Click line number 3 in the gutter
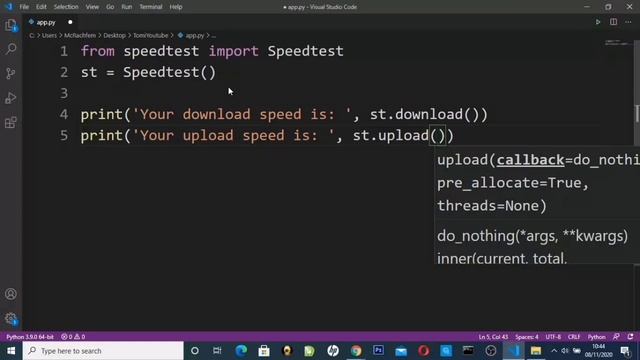Viewport: 640px width, 360px height. point(64,93)
